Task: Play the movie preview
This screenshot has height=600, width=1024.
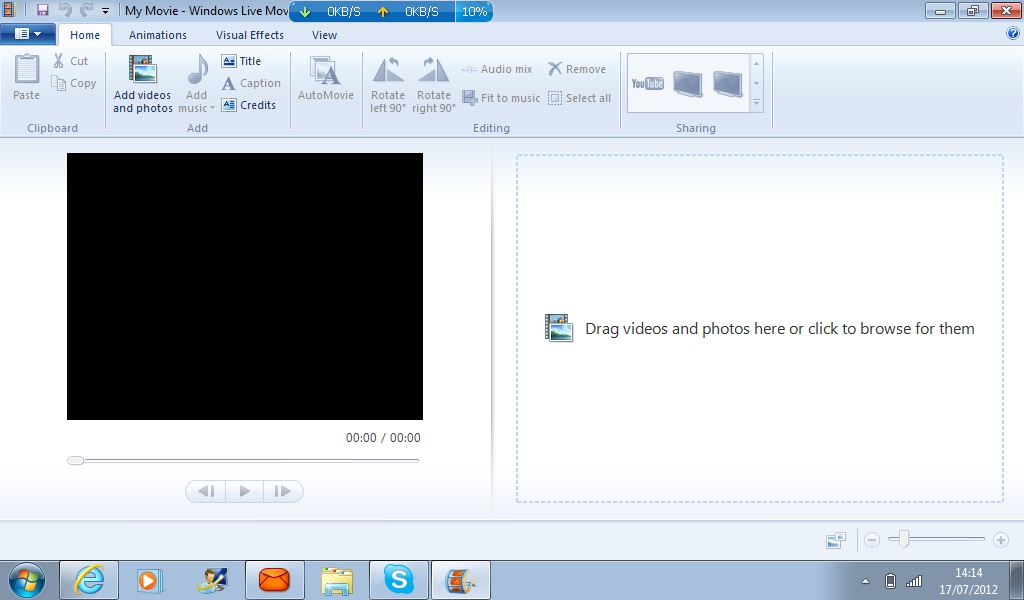Action: coord(245,491)
